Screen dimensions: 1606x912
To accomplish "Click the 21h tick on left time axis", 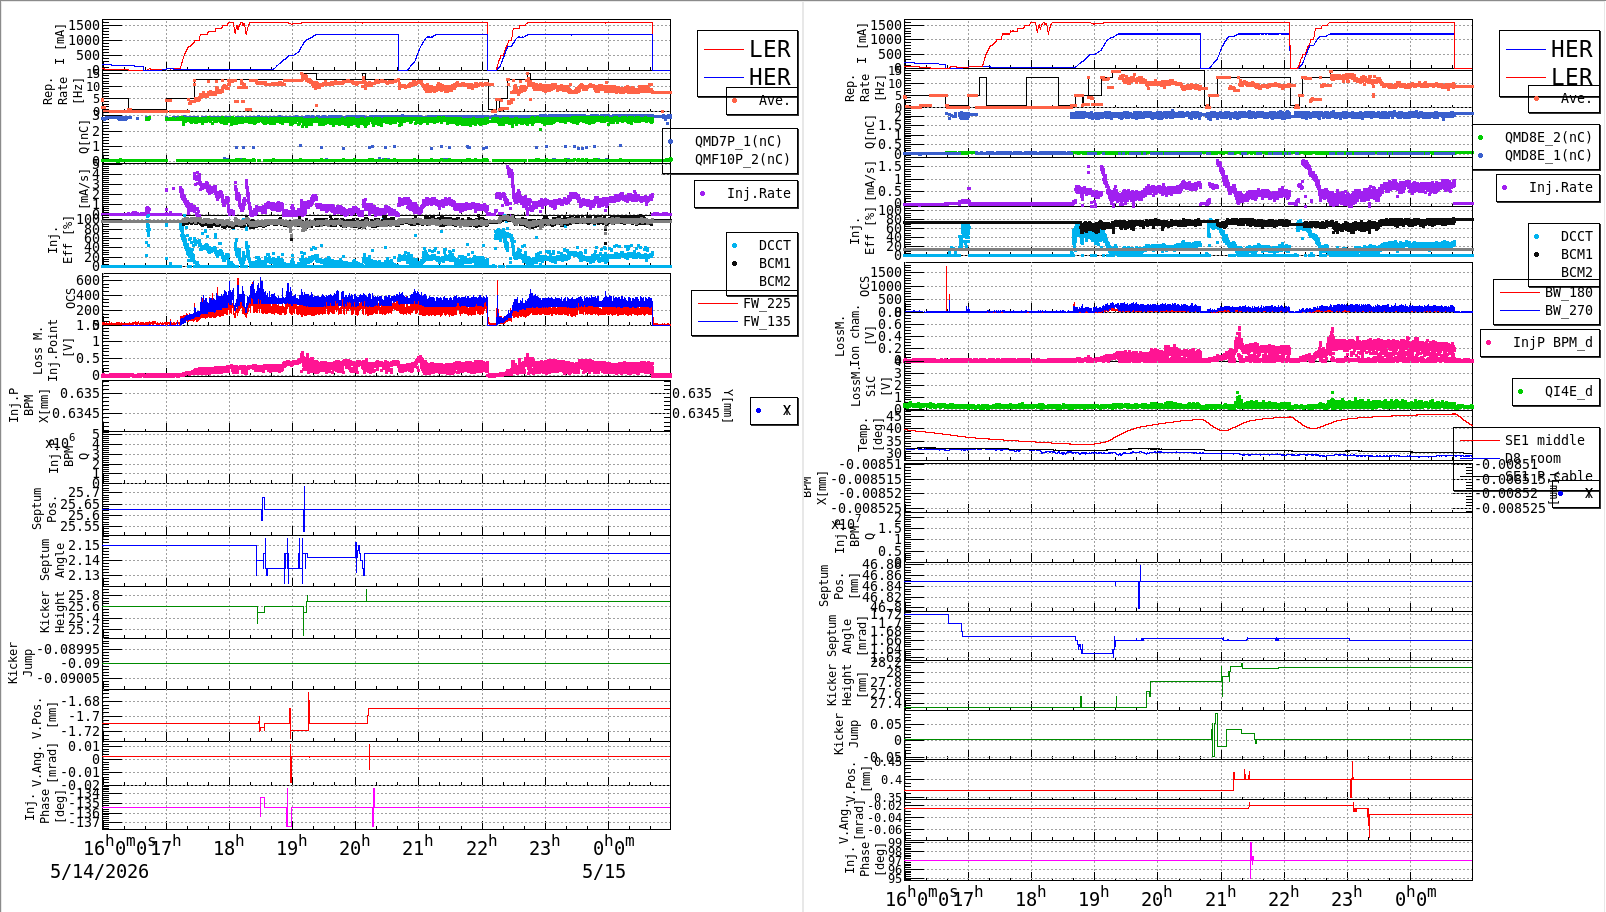I will pyautogui.click(x=417, y=847).
